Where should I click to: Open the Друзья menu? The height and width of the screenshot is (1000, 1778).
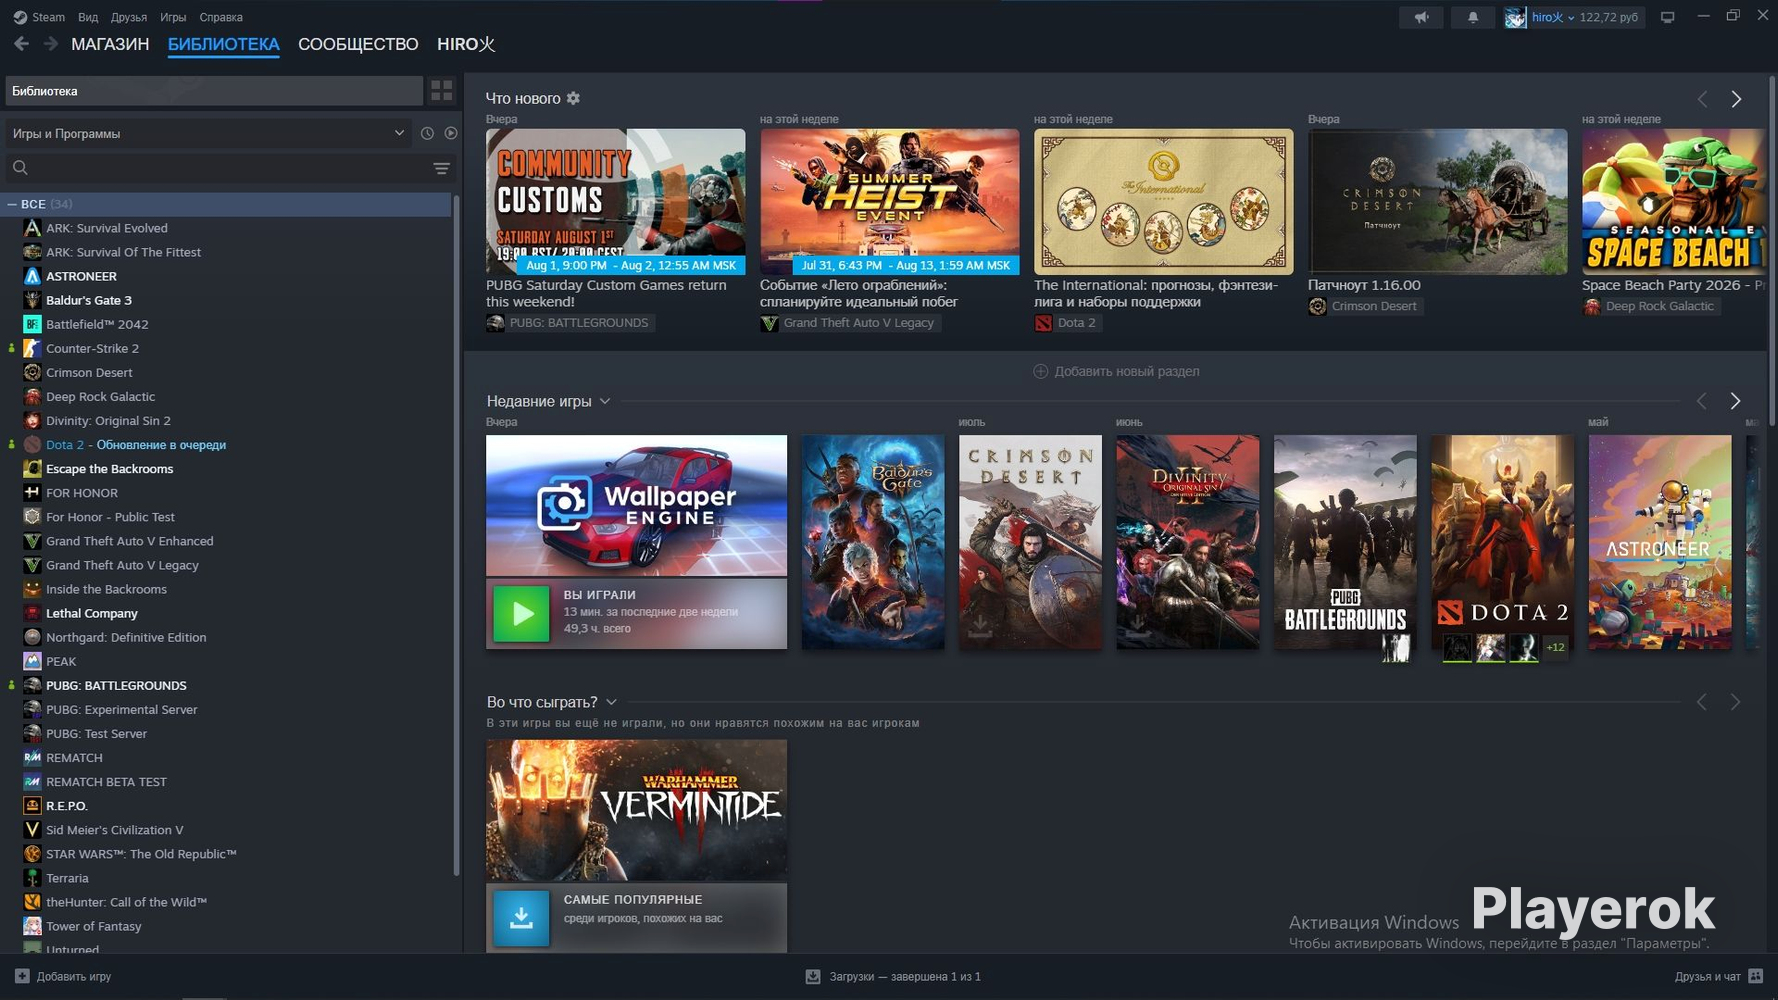(x=129, y=17)
